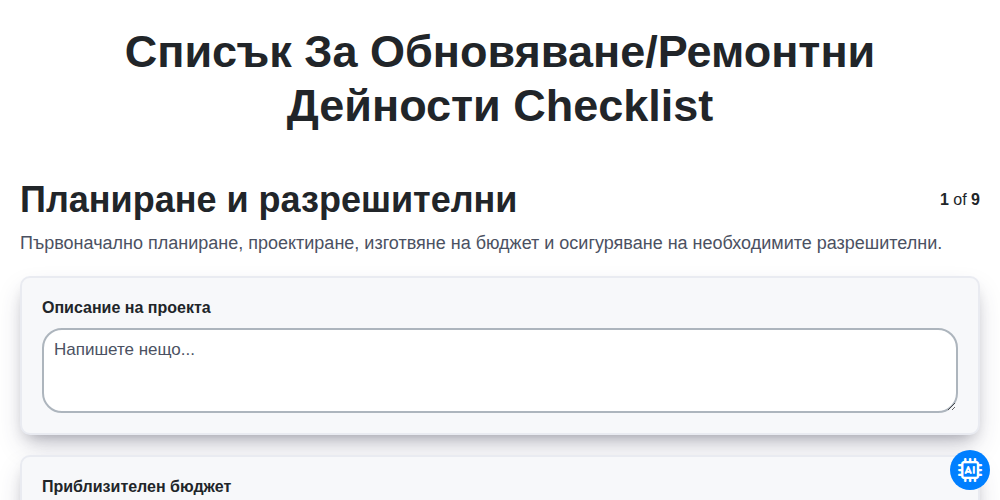Click the current step number 1

click(x=944, y=200)
